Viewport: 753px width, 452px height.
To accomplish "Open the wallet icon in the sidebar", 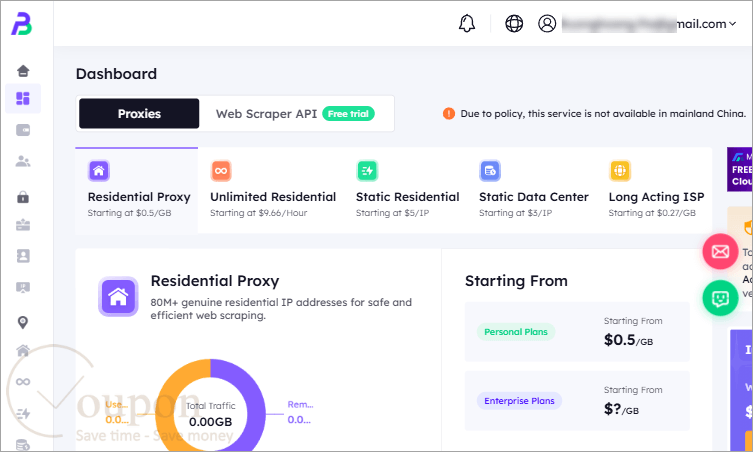I will (23, 130).
